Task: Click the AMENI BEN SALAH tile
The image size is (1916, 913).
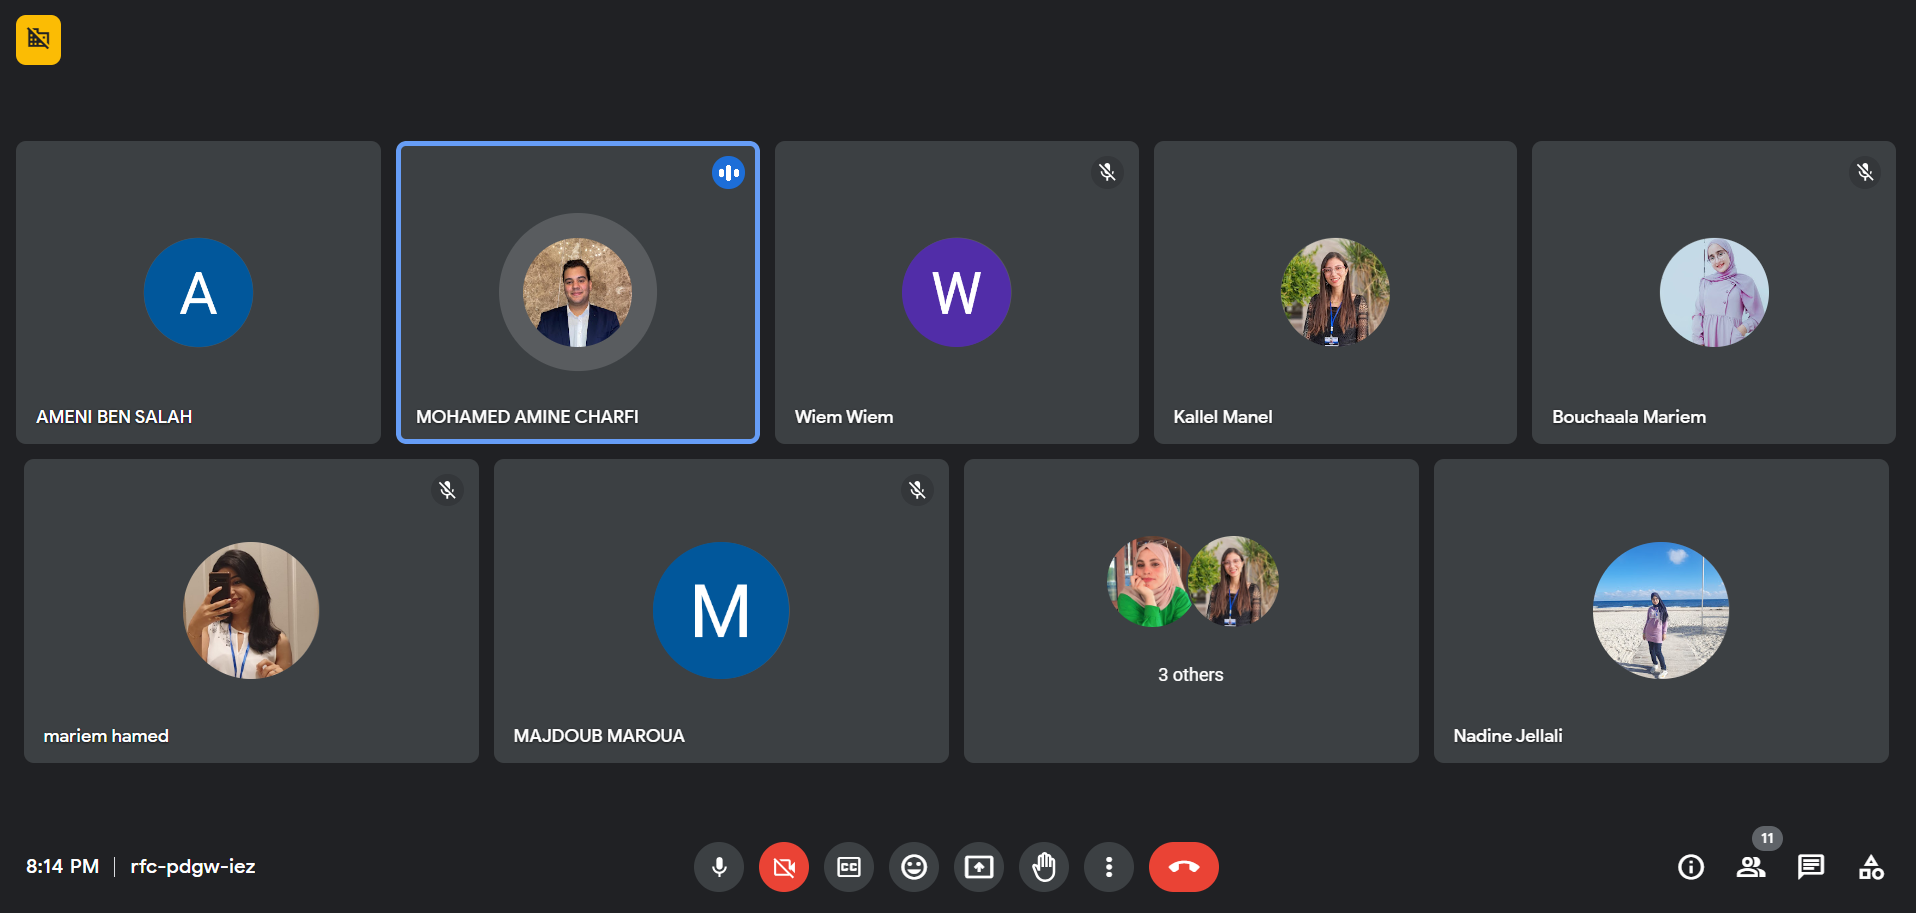Action: pyautogui.click(x=198, y=292)
